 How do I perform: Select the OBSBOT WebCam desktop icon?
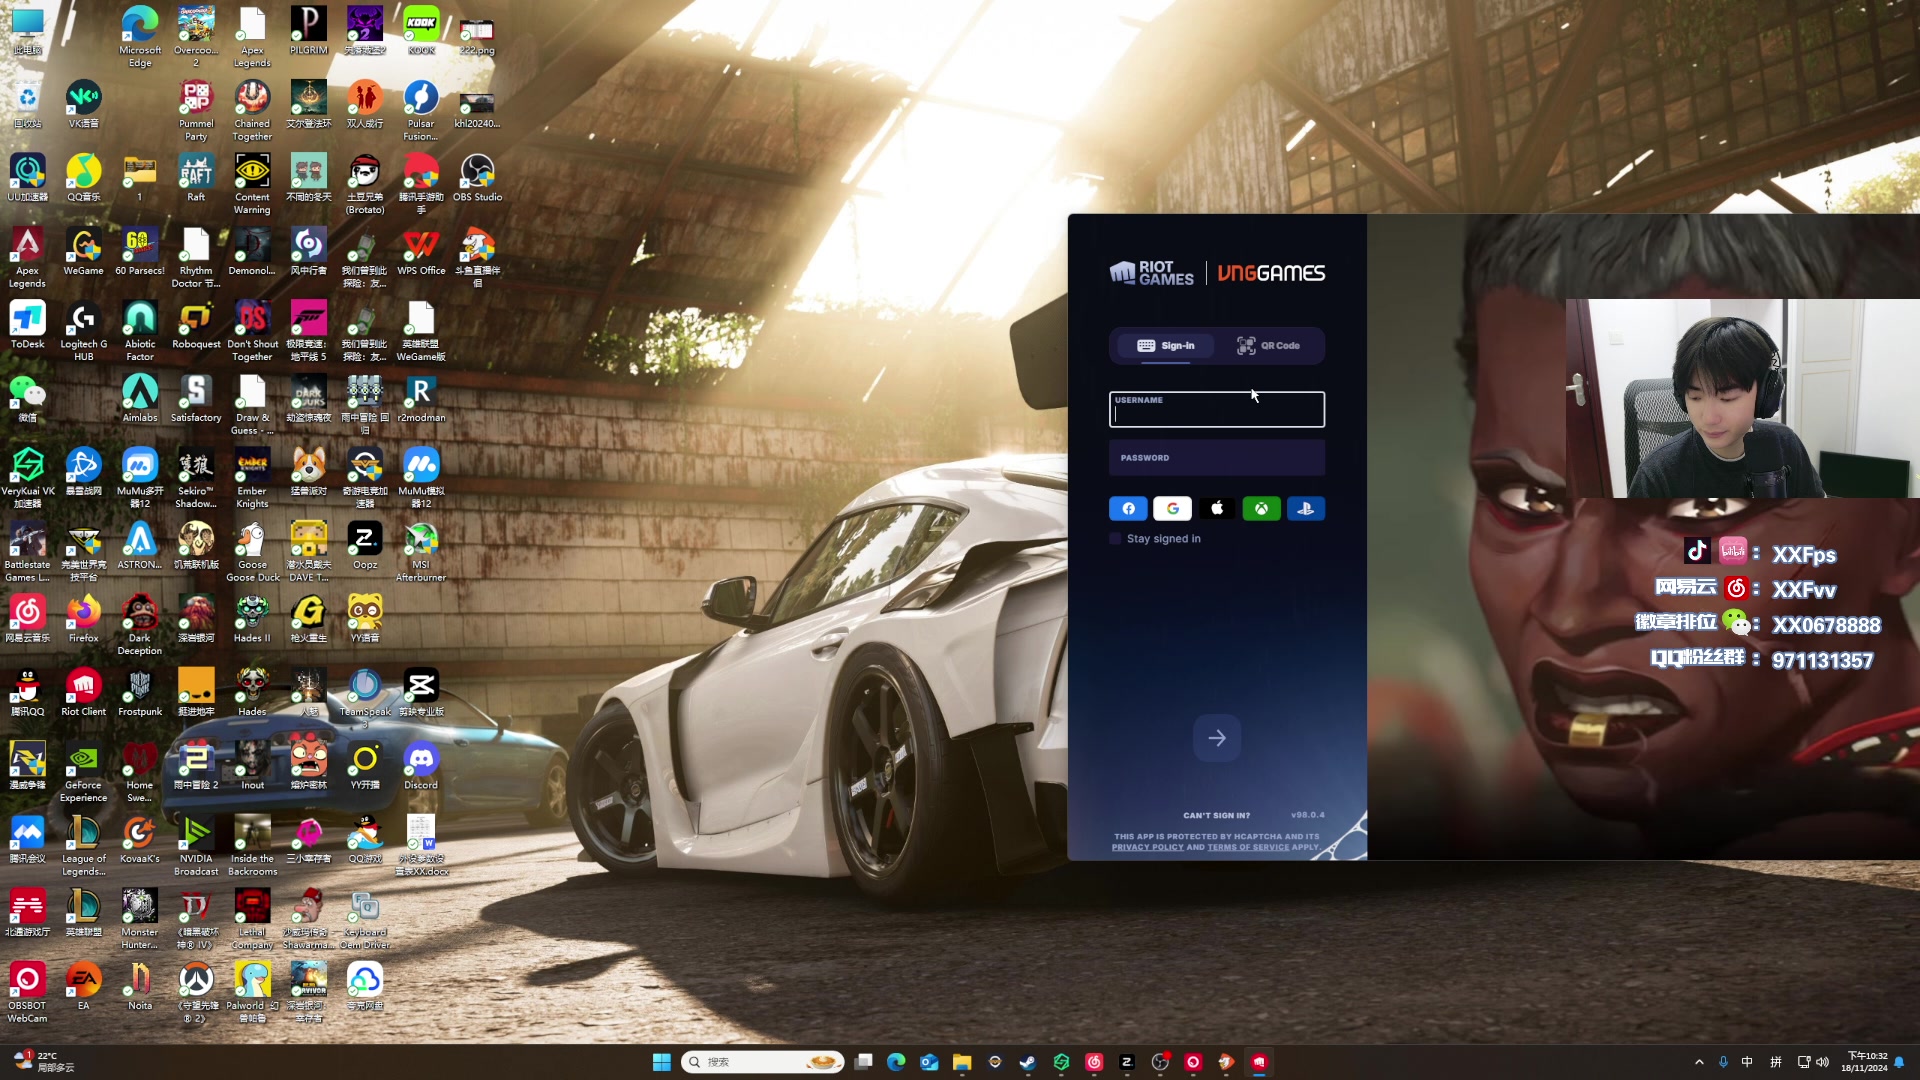pos(28,993)
